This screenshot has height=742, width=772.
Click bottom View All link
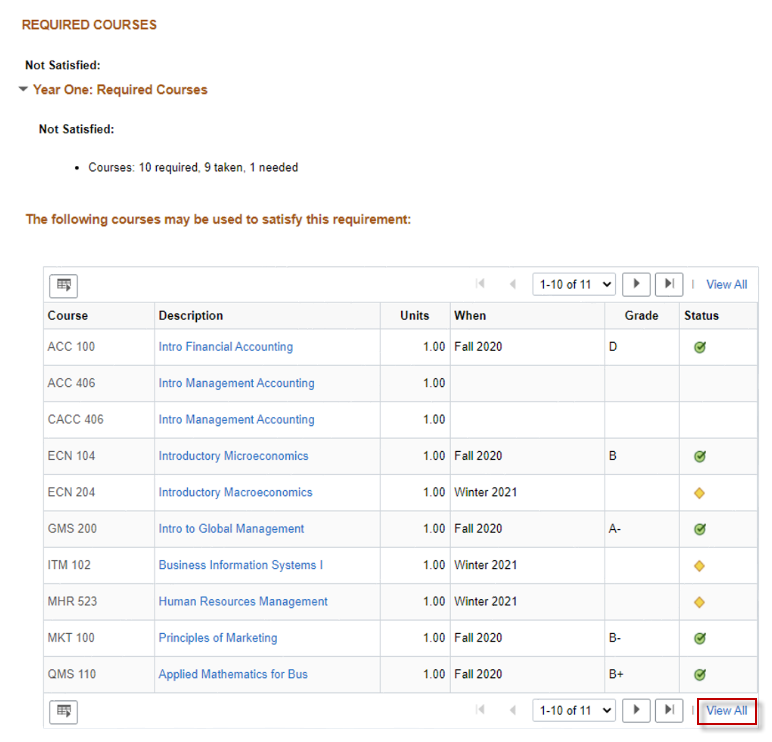pos(727,710)
